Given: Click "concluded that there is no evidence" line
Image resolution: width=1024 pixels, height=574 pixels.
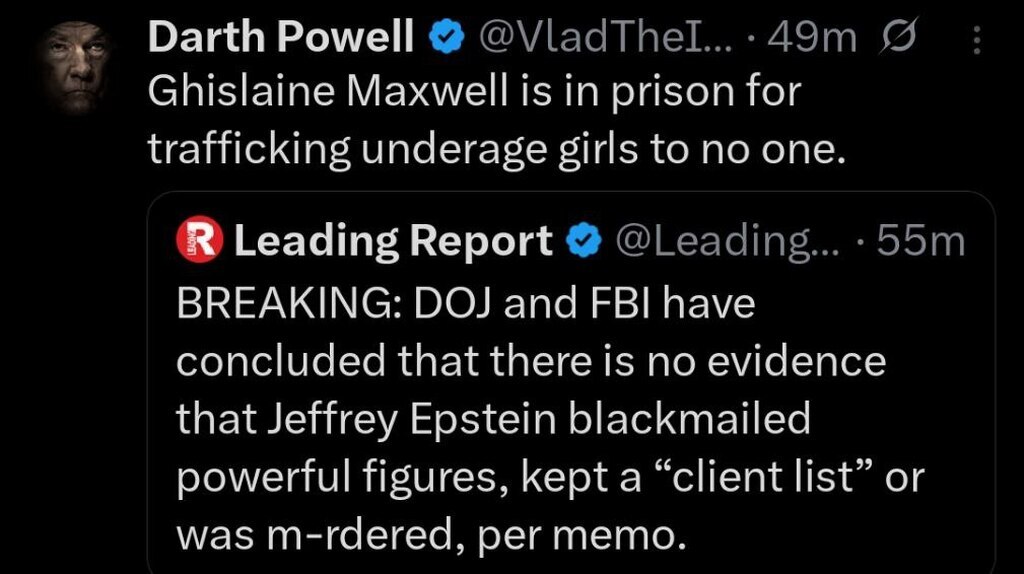Looking at the screenshot, I should [x=531, y=361].
